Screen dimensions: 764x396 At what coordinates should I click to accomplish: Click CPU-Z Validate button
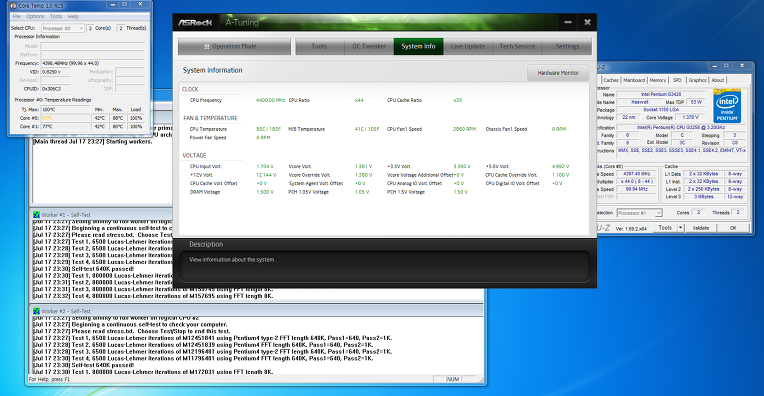click(701, 227)
